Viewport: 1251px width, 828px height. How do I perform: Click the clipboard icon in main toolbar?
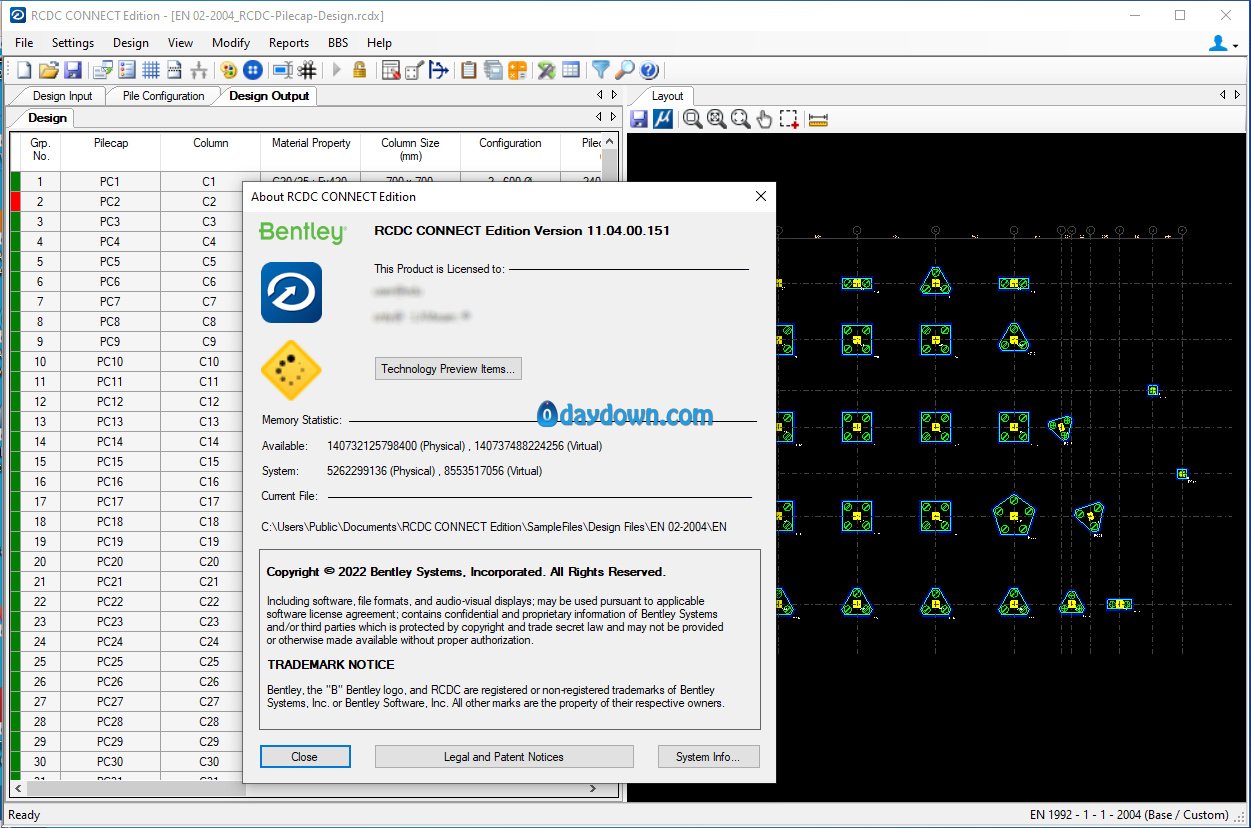click(468, 70)
